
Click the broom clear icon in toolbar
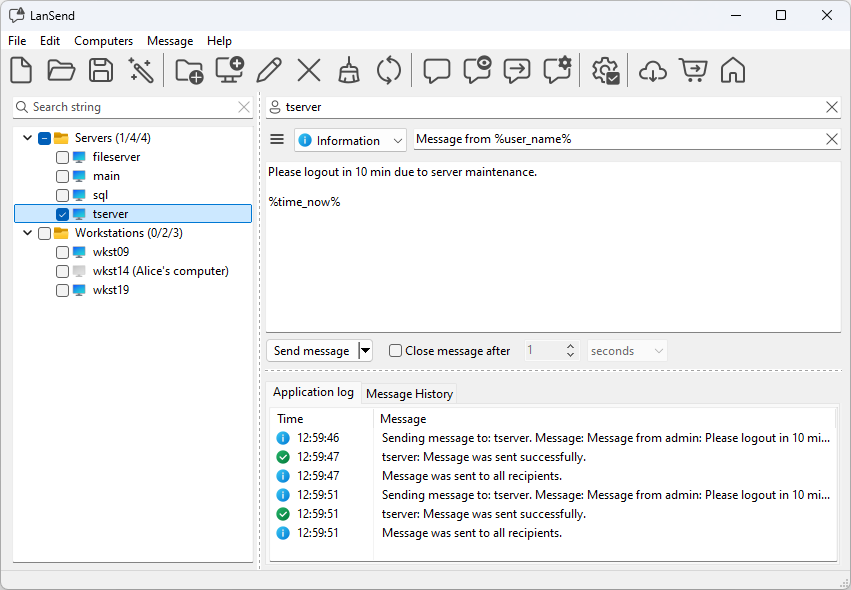coord(348,71)
